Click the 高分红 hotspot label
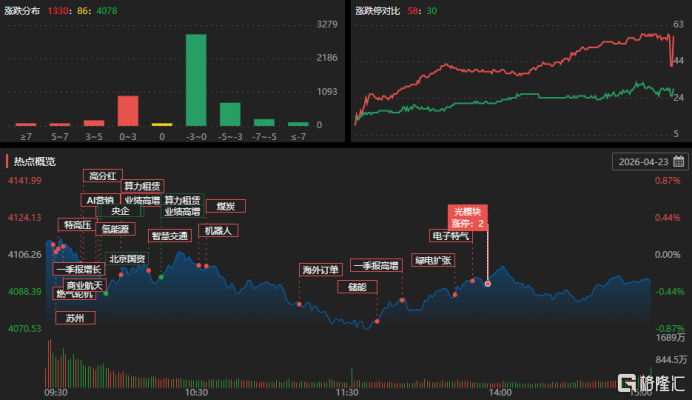The height and width of the screenshot is (400, 692). tap(102, 176)
